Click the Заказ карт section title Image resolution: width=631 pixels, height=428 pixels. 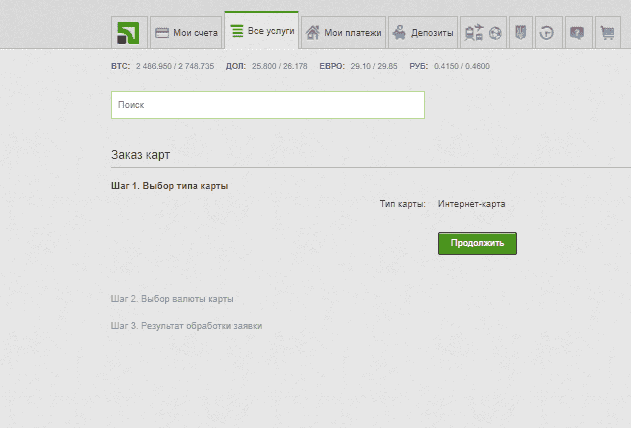[140, 156]
